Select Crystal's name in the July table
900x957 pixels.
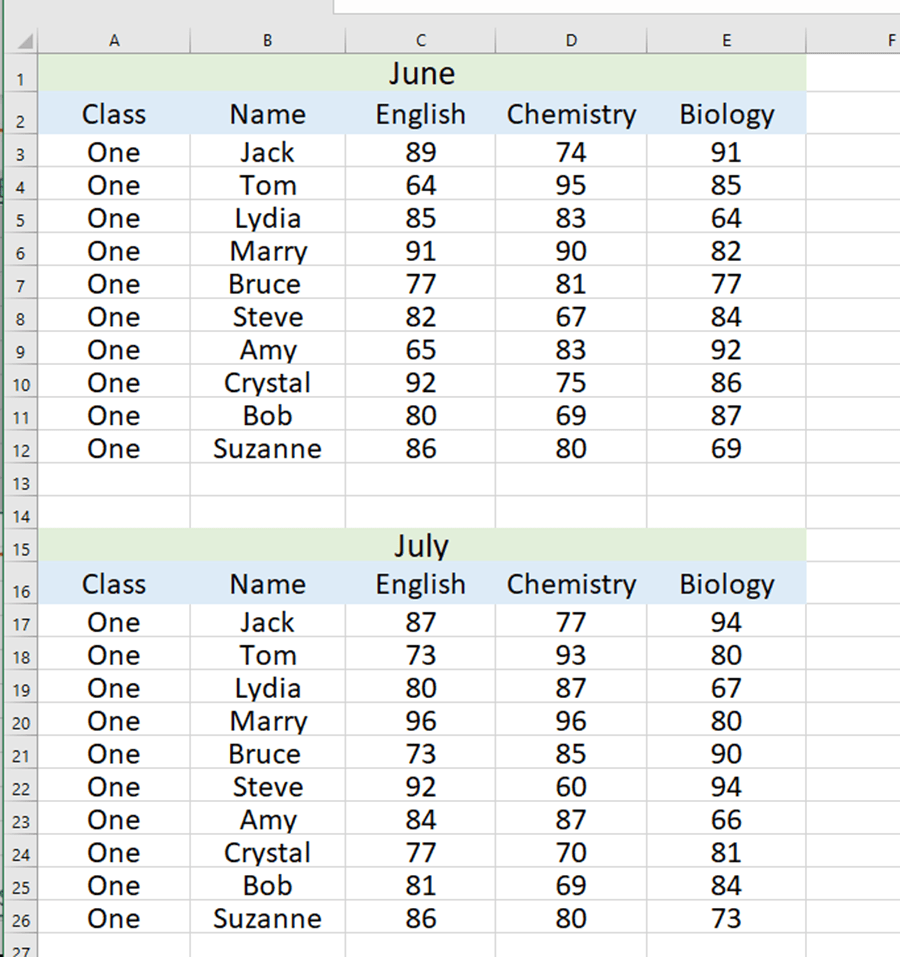267,853
